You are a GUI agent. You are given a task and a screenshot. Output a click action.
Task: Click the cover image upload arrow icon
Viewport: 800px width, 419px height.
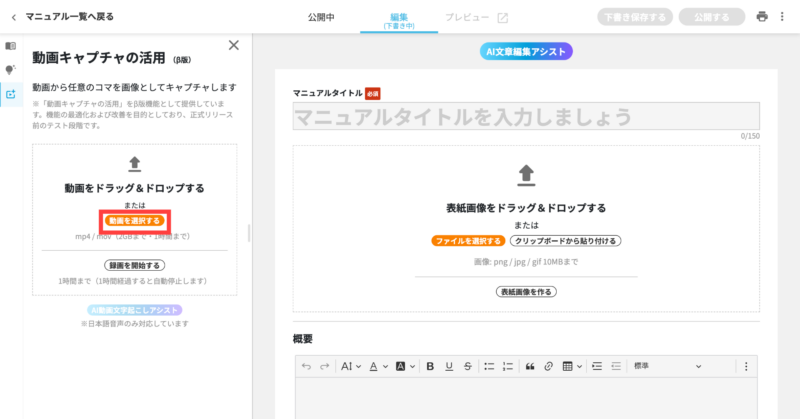click(526, 175)
